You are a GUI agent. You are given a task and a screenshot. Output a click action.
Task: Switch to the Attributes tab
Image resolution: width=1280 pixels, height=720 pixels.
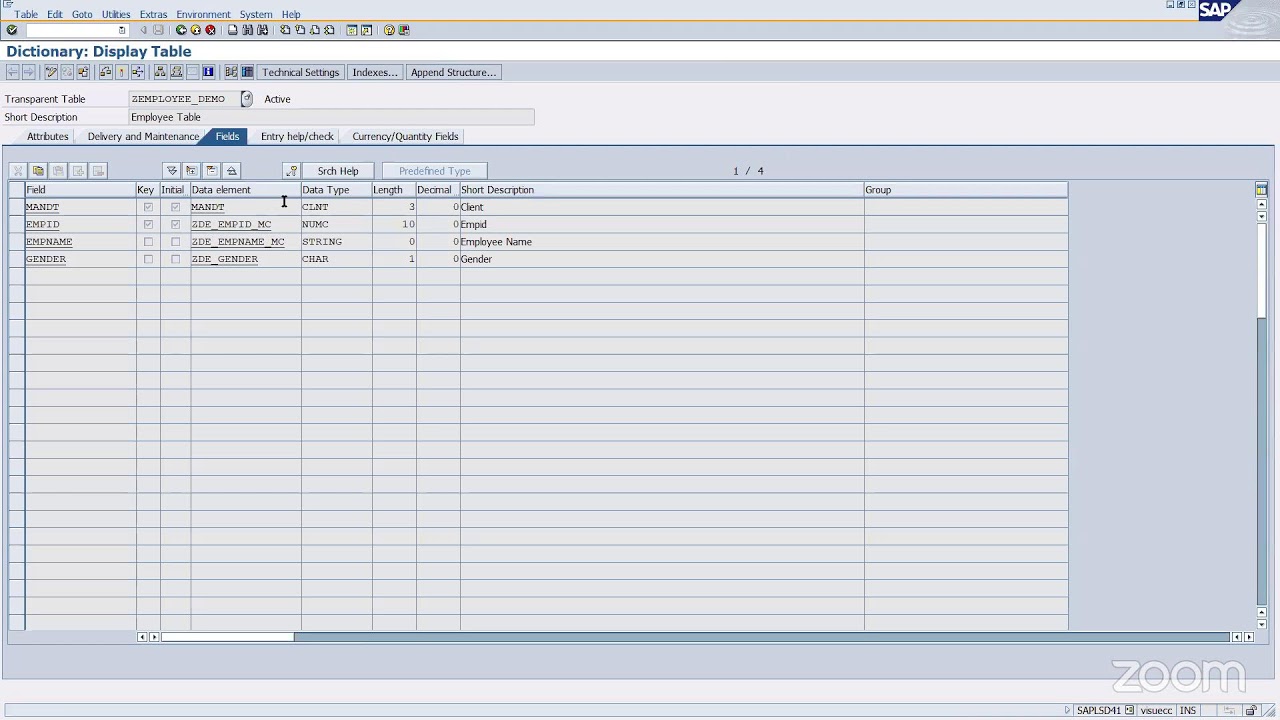[48, 136]
